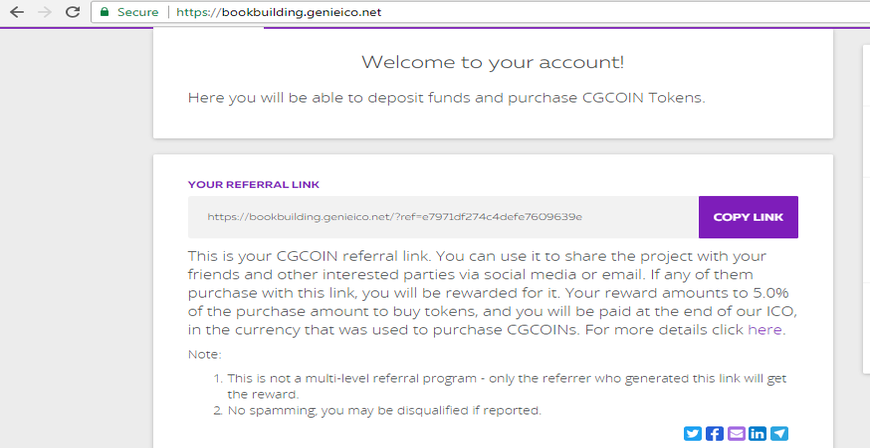Focus the browser address bar URL
The image size is (870, 448).
point(279,12)
